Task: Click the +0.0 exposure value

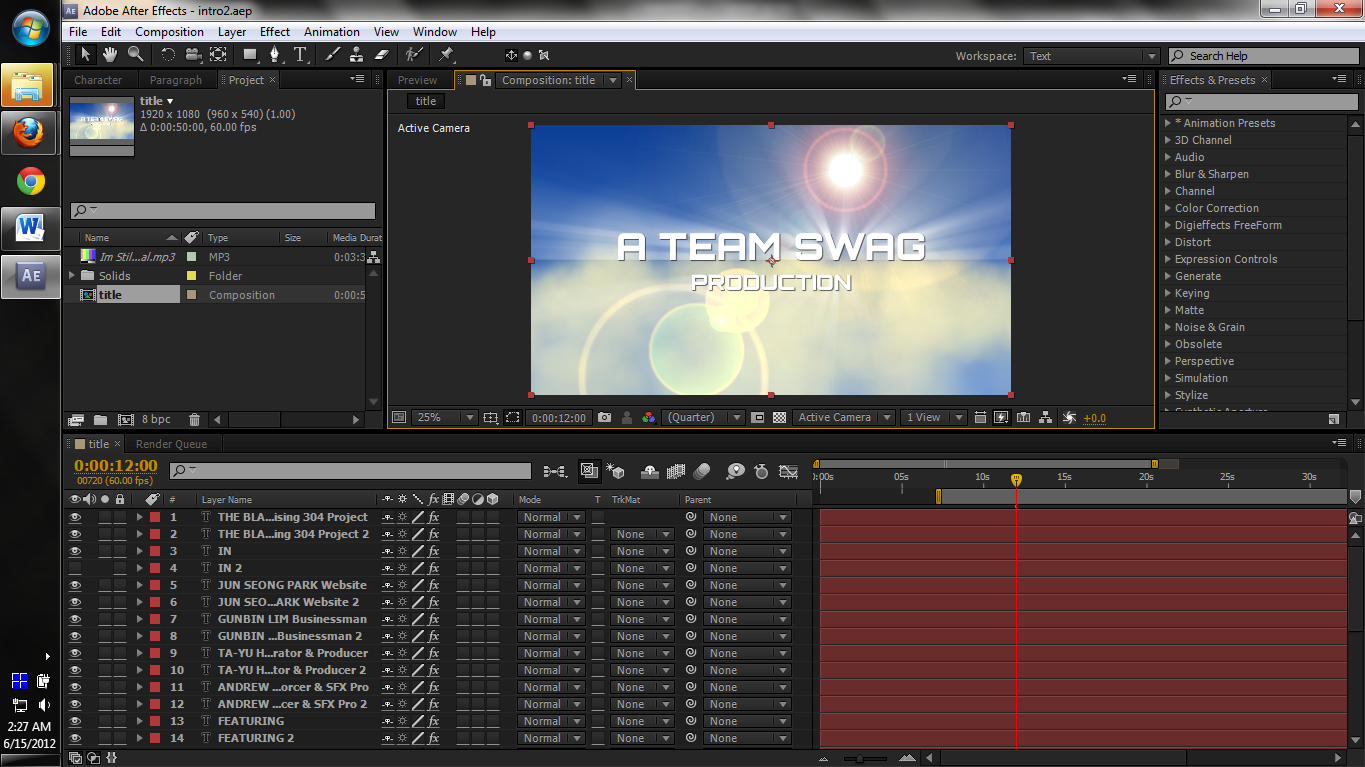Action: 1095,418
